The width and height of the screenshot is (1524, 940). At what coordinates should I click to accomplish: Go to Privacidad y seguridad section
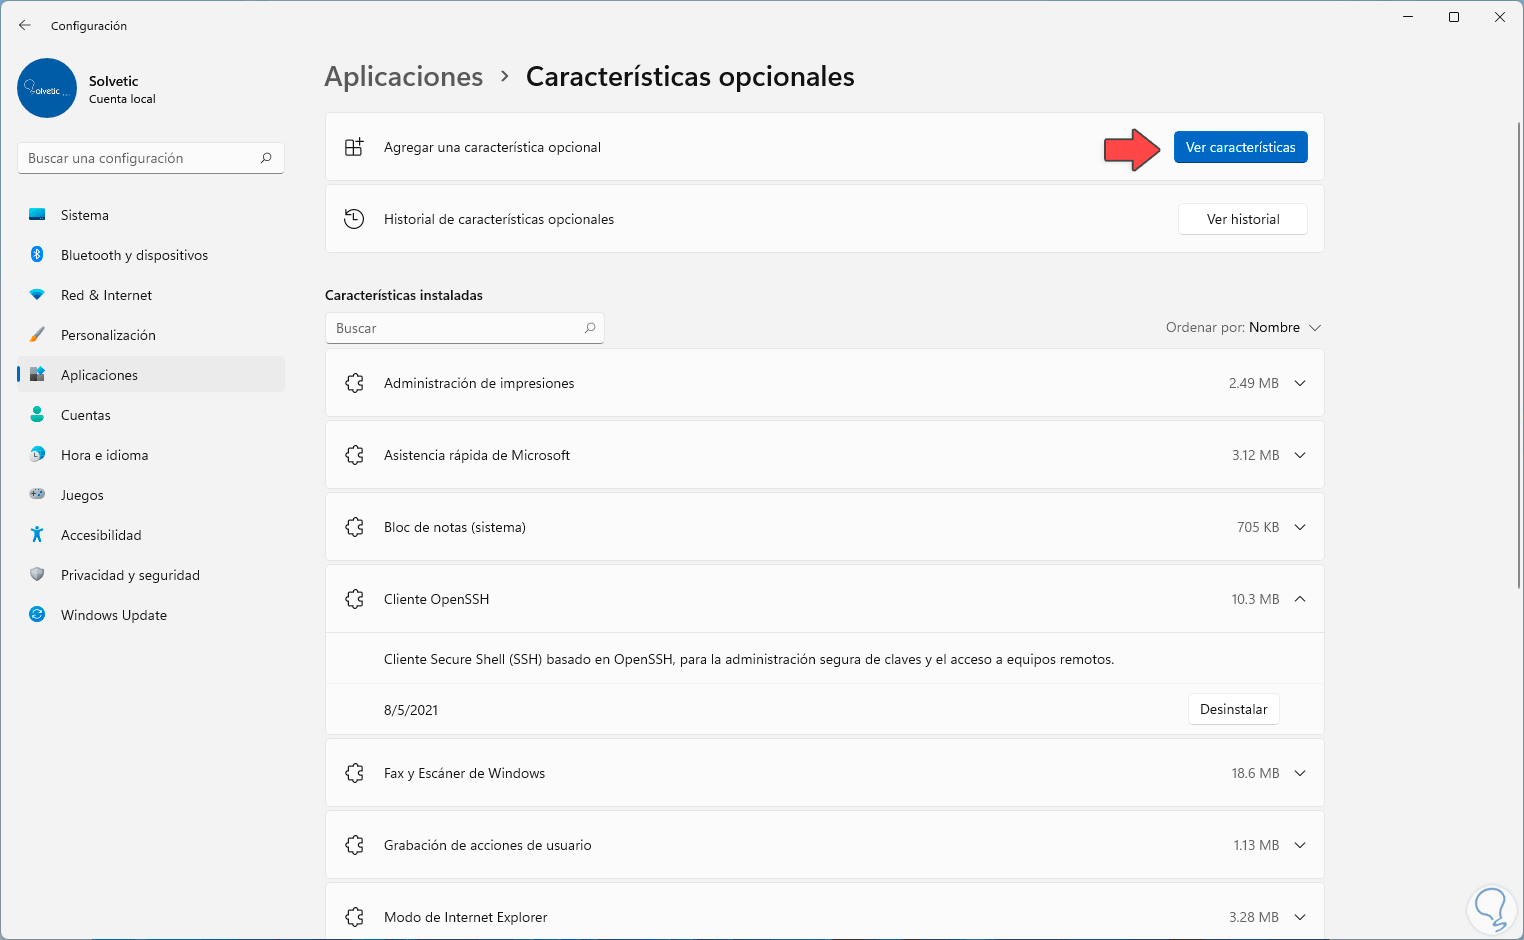[x=130, y=575]
